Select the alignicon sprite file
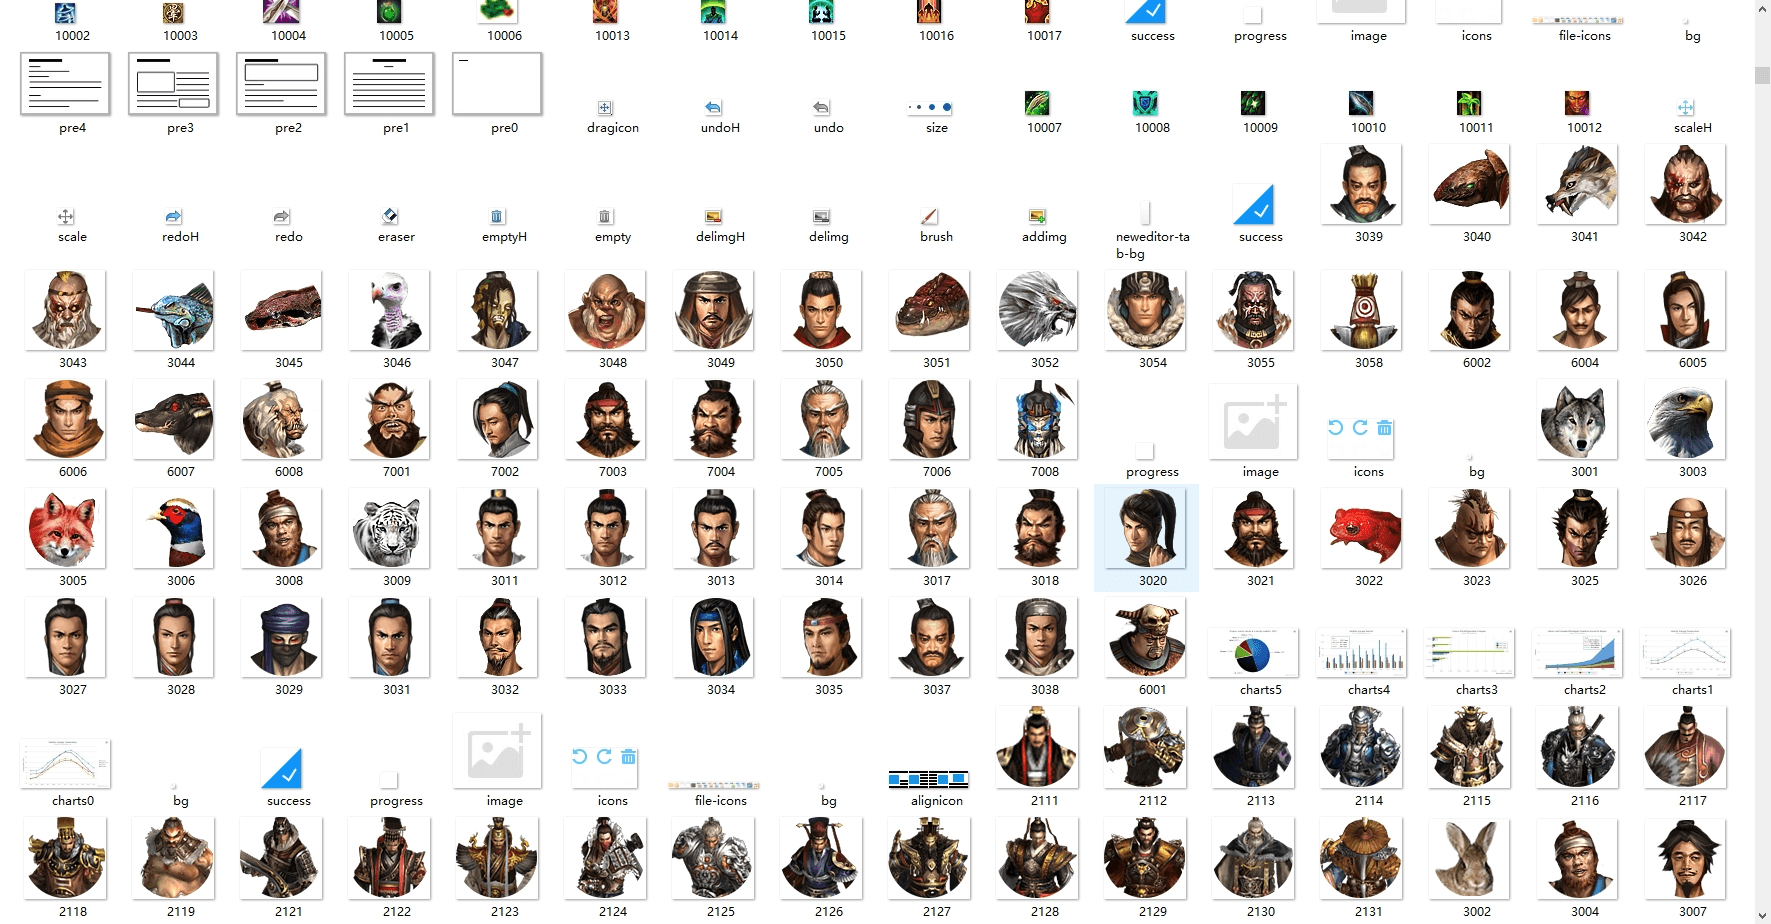Image resolution: width=1771 pixels, height=924 pixels. [x=929, y=779]
